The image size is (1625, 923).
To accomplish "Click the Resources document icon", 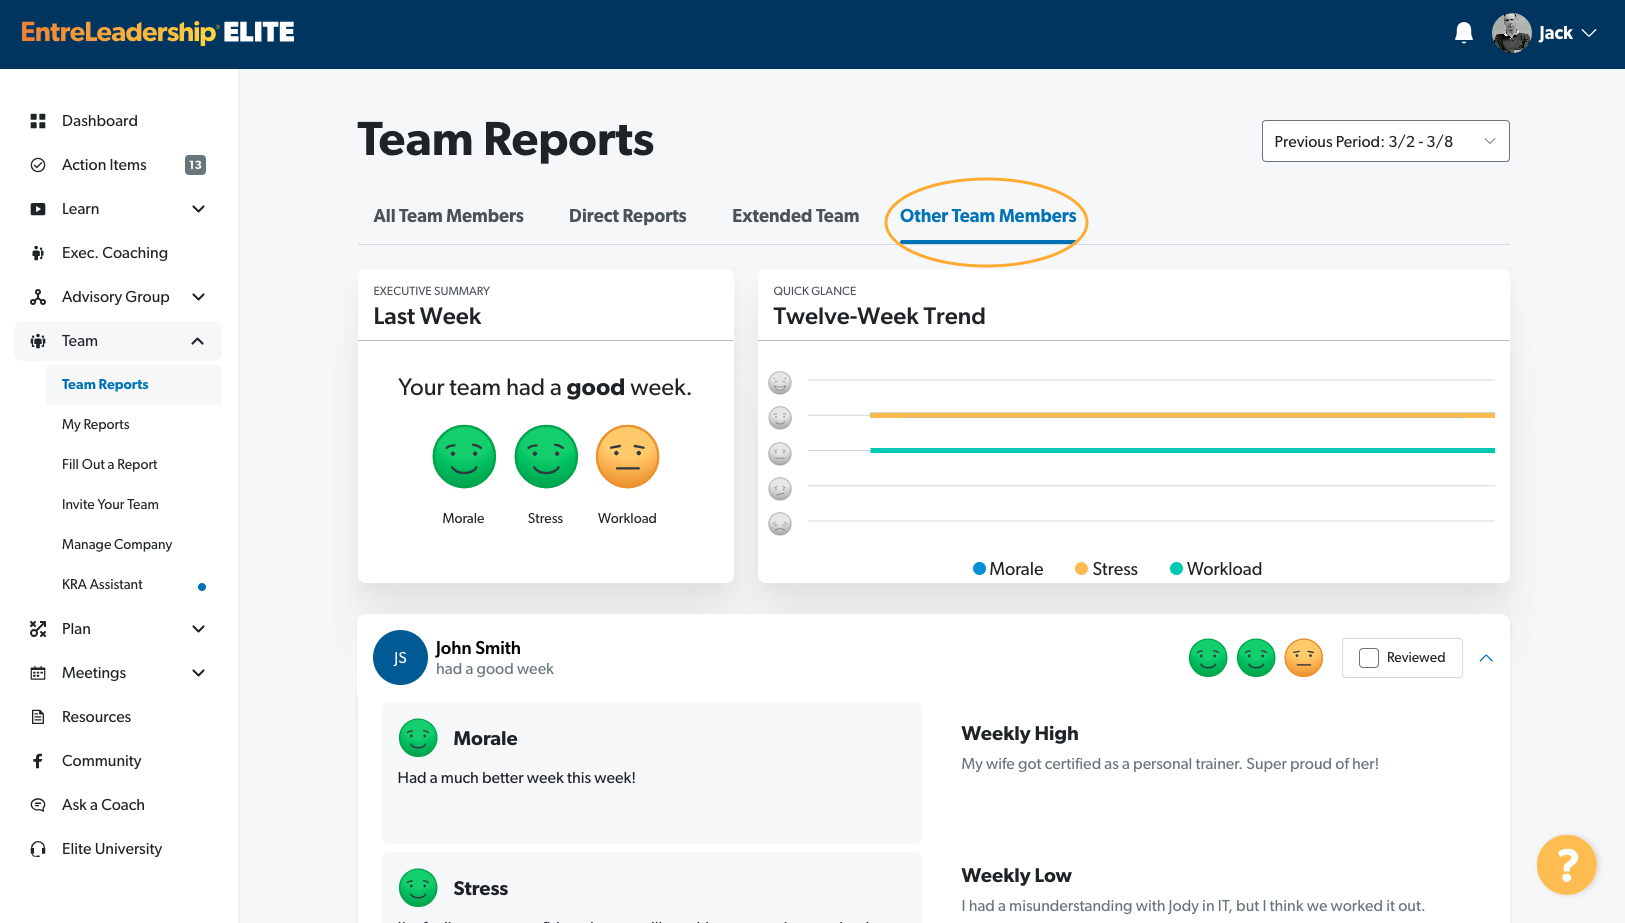I will click(x=38, y=717).
